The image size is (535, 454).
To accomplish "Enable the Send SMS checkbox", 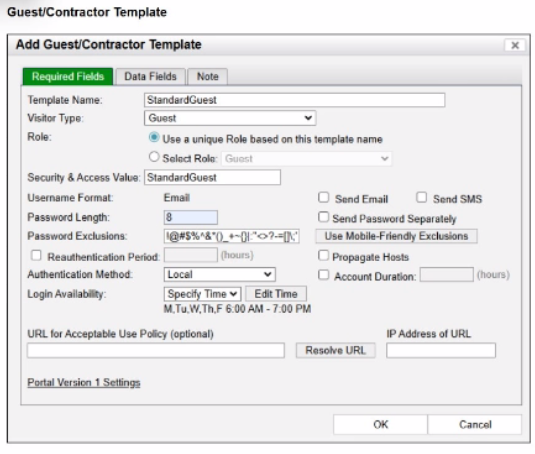I will point(421,197).
